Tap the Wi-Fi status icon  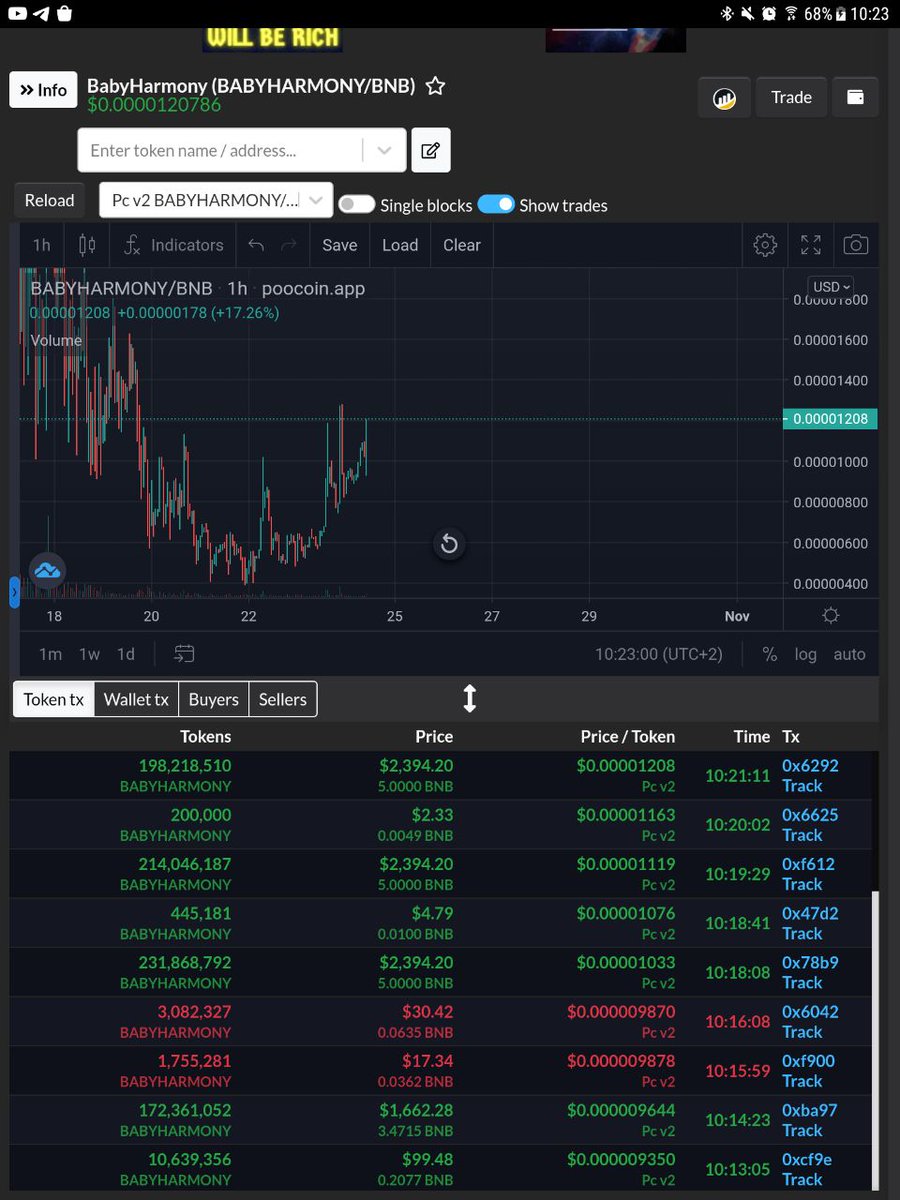(x=790, y=13)
